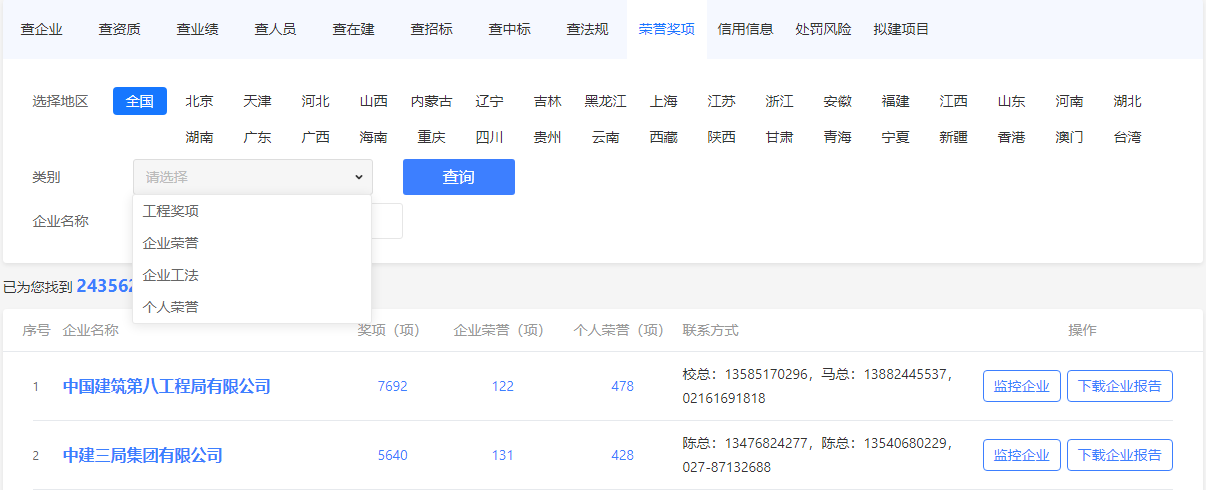The width and height of the screenshot is (1206, 490).
Task: Pick region 新疆
Action: (x=954, y=137)
